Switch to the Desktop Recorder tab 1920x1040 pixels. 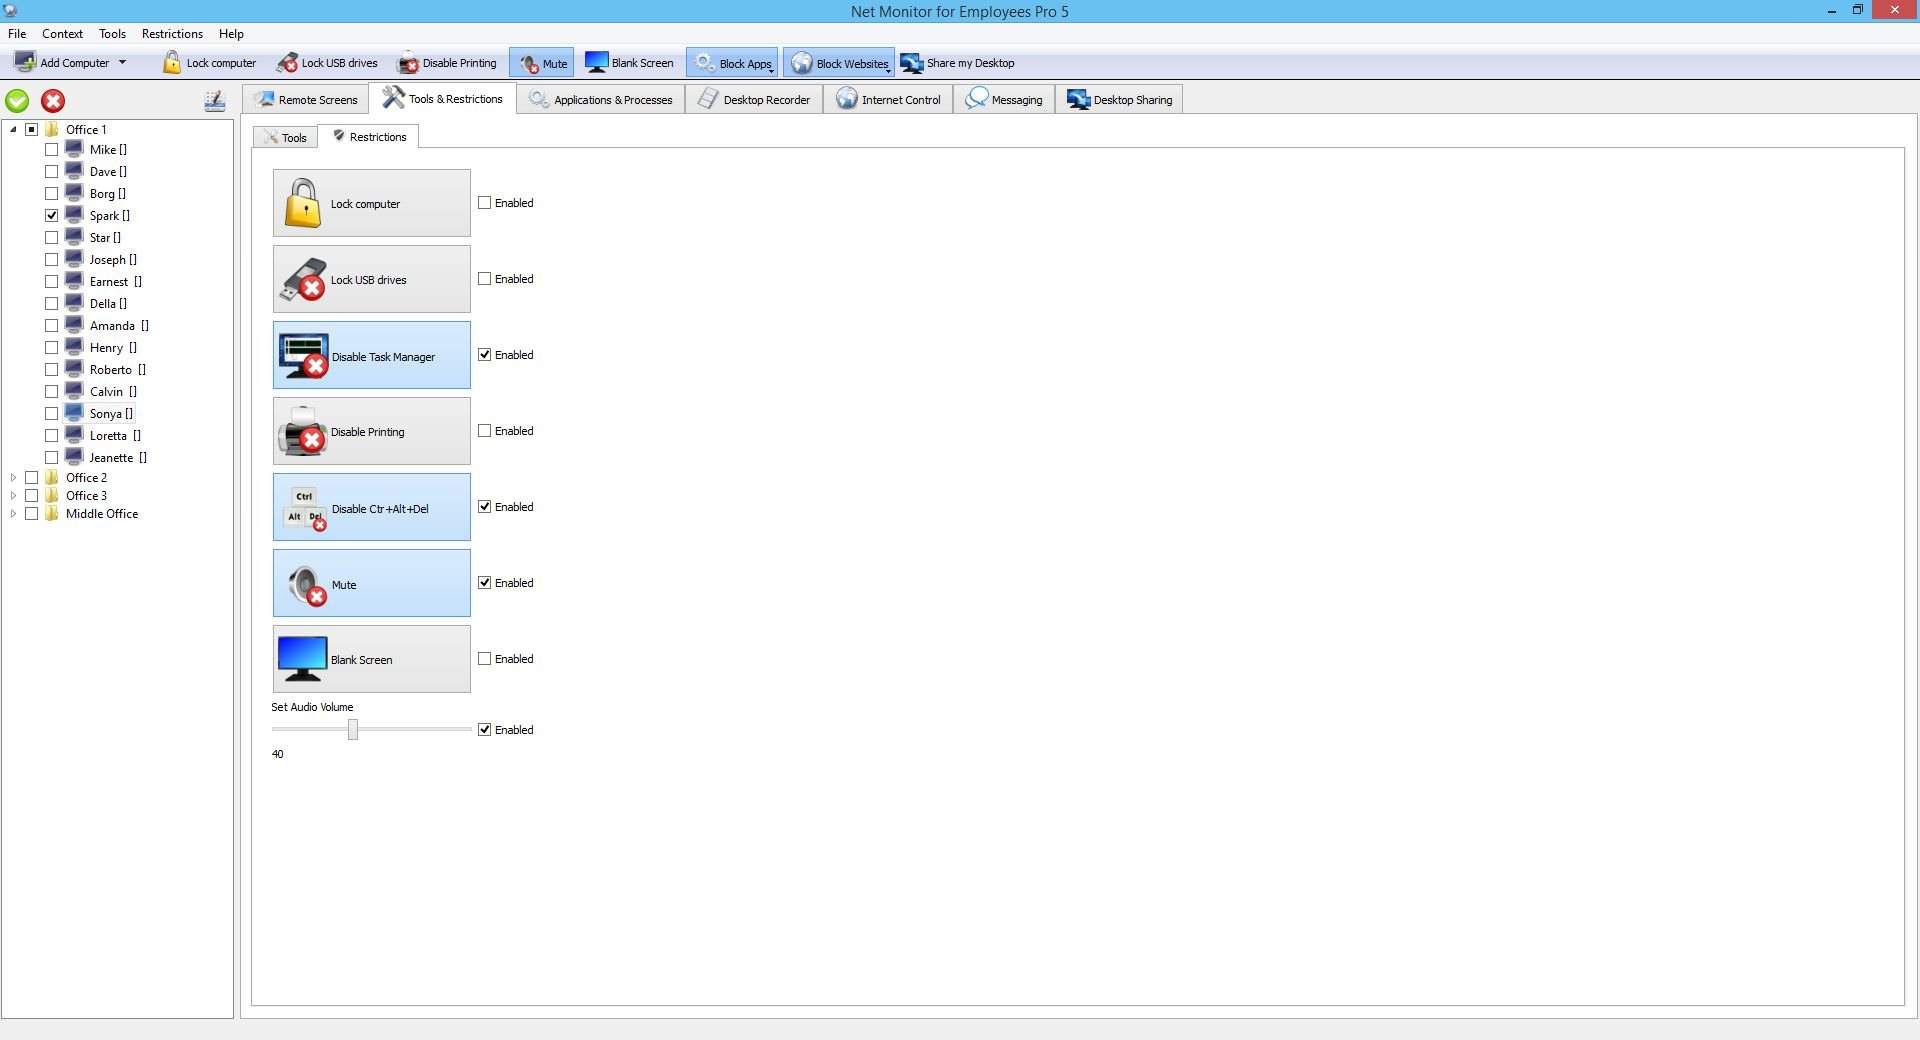[x=754, y=99]
